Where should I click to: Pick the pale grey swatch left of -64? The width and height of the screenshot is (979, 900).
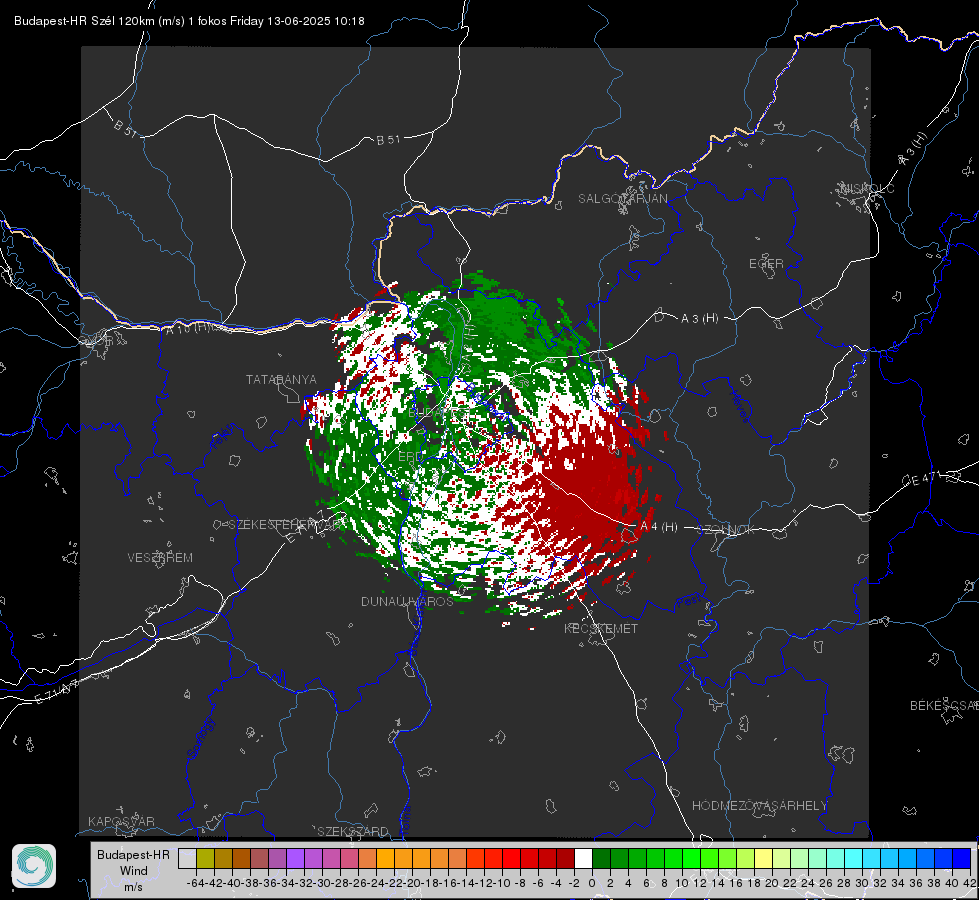point(187,858)
